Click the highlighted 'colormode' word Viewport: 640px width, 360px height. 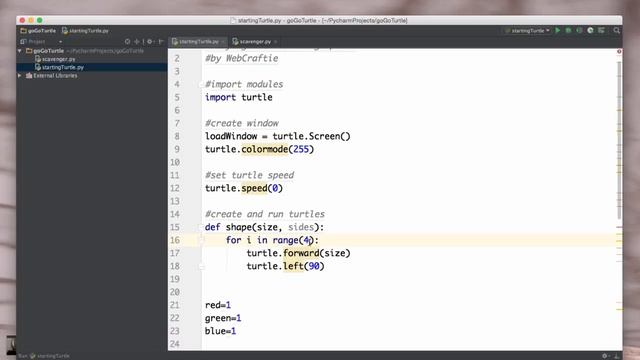264,149
